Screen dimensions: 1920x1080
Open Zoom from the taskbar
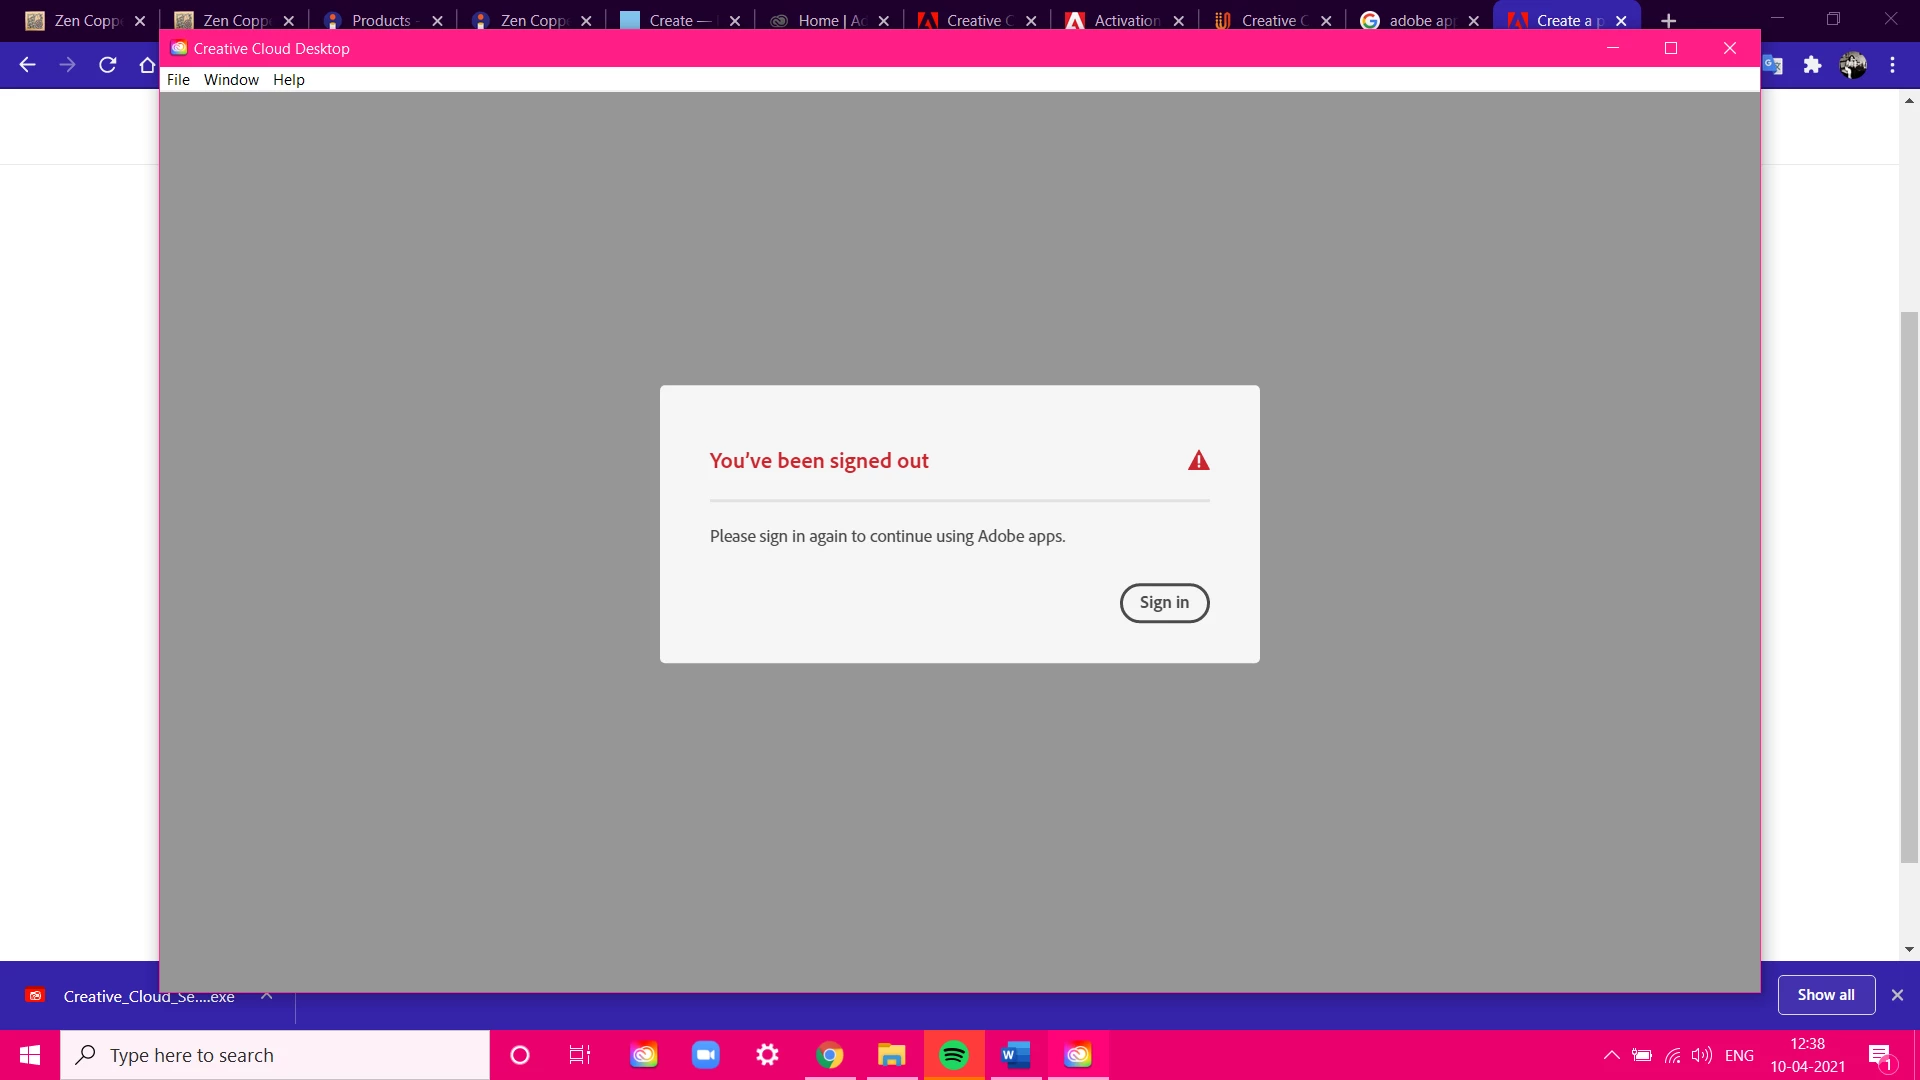click(x=706, y=1055)
